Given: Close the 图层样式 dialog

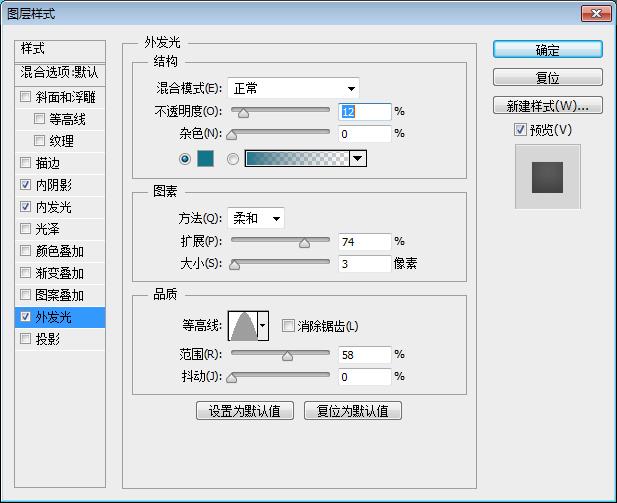Looking at the screenshot, I should 596,14.
